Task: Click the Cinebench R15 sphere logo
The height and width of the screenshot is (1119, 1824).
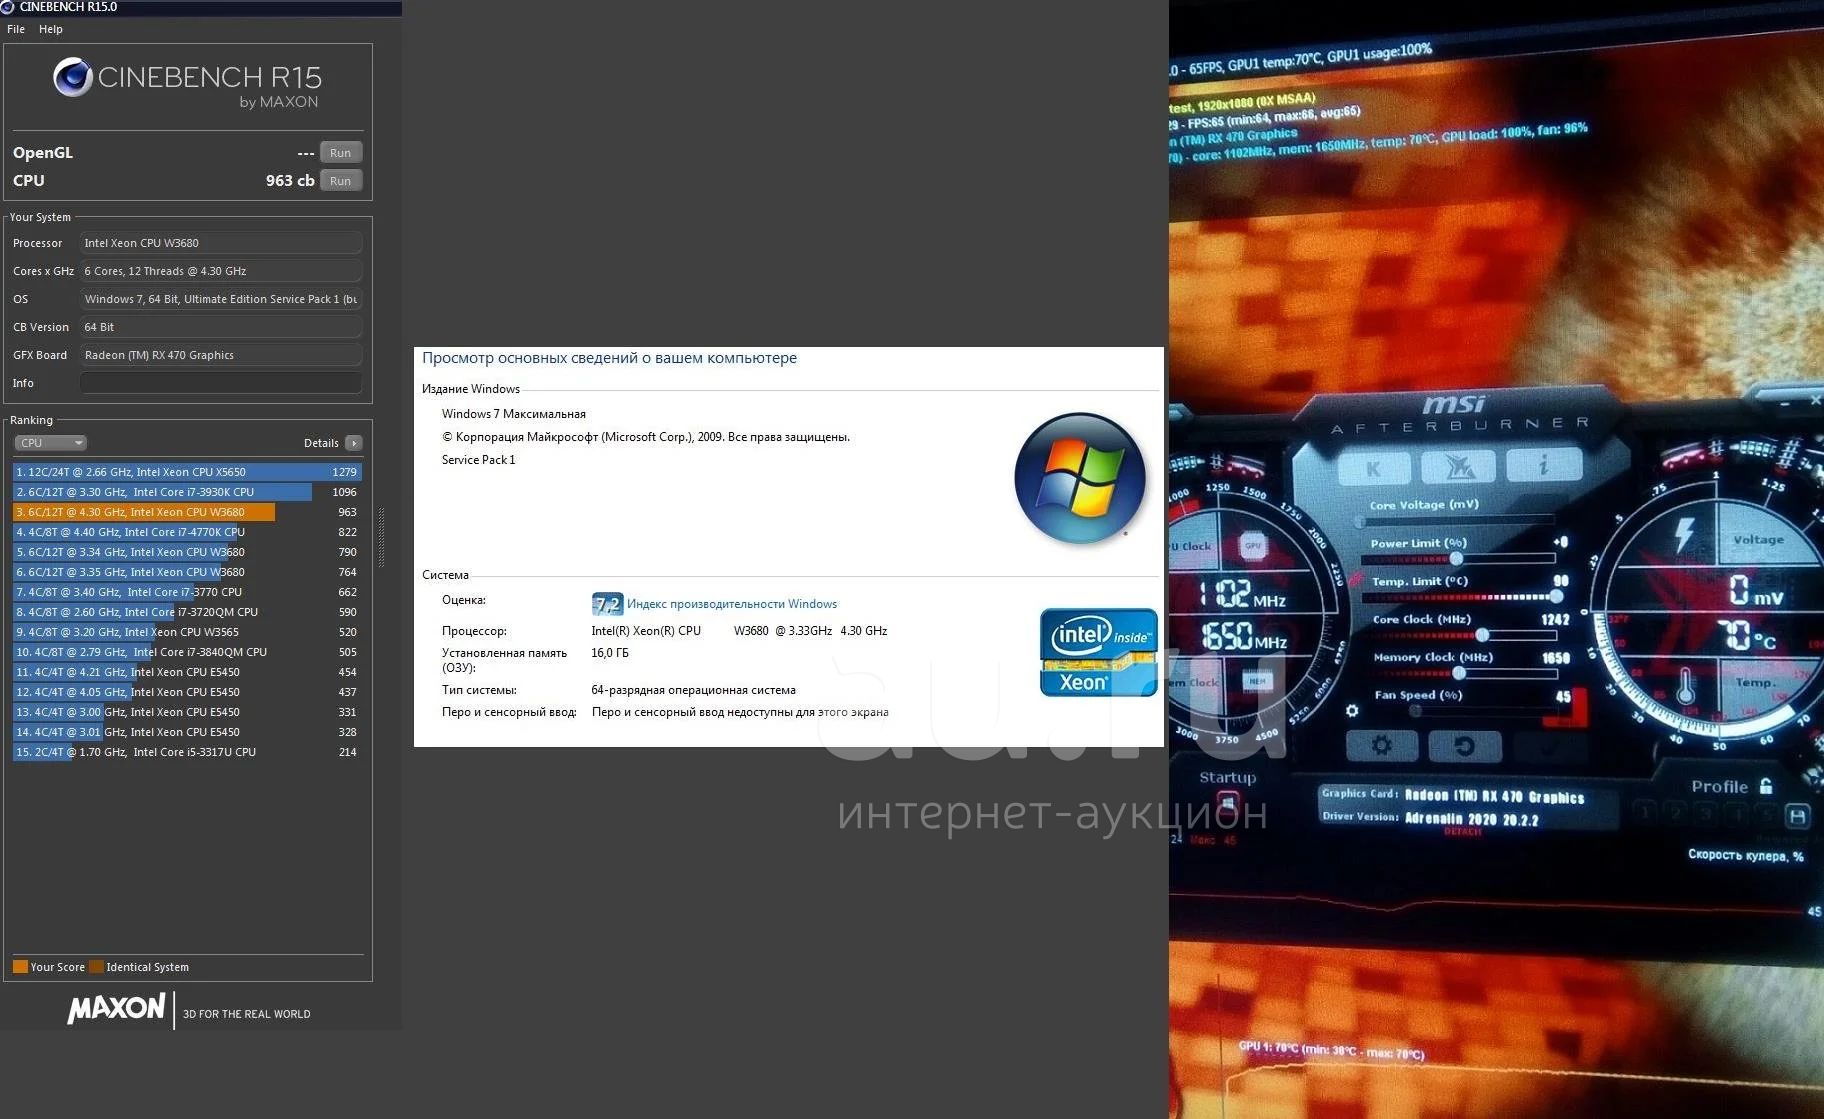Action: (72, 77)
